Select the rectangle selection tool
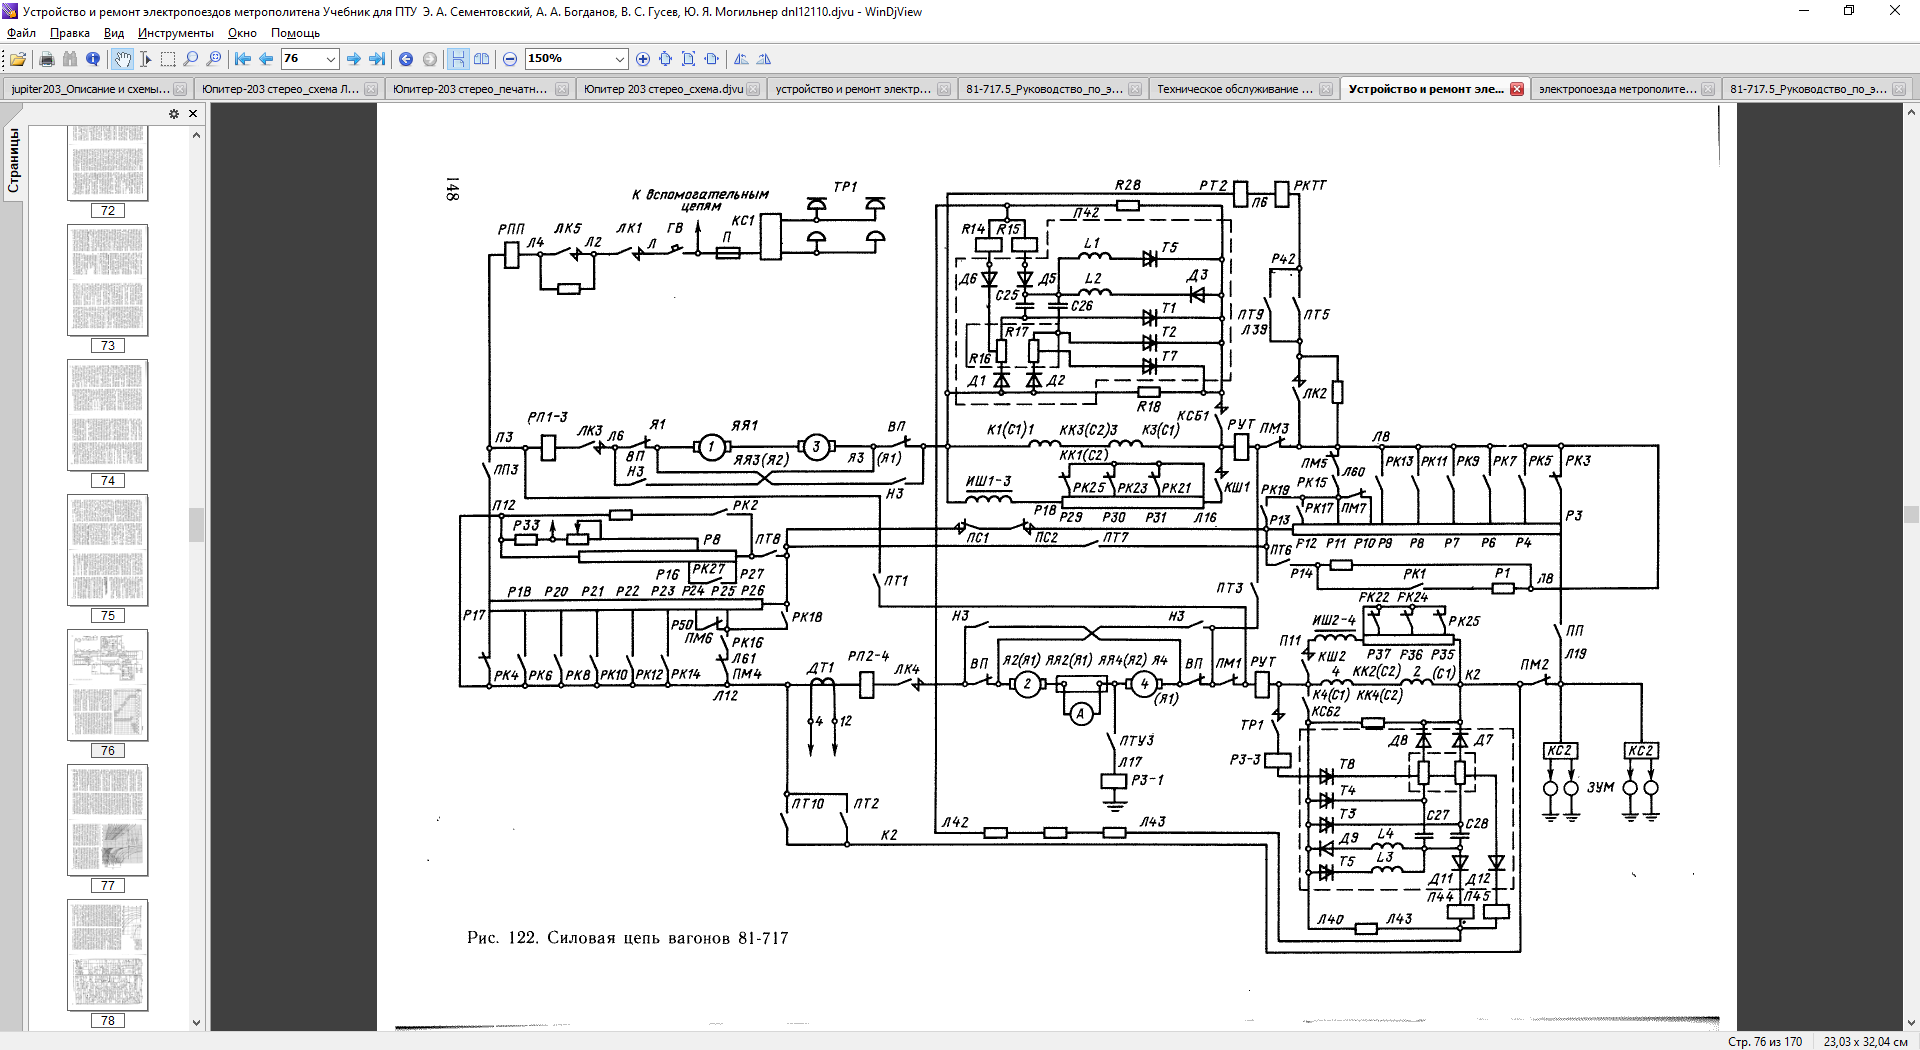Screen dimensions: 1920x1050 [x=168, y=59]
